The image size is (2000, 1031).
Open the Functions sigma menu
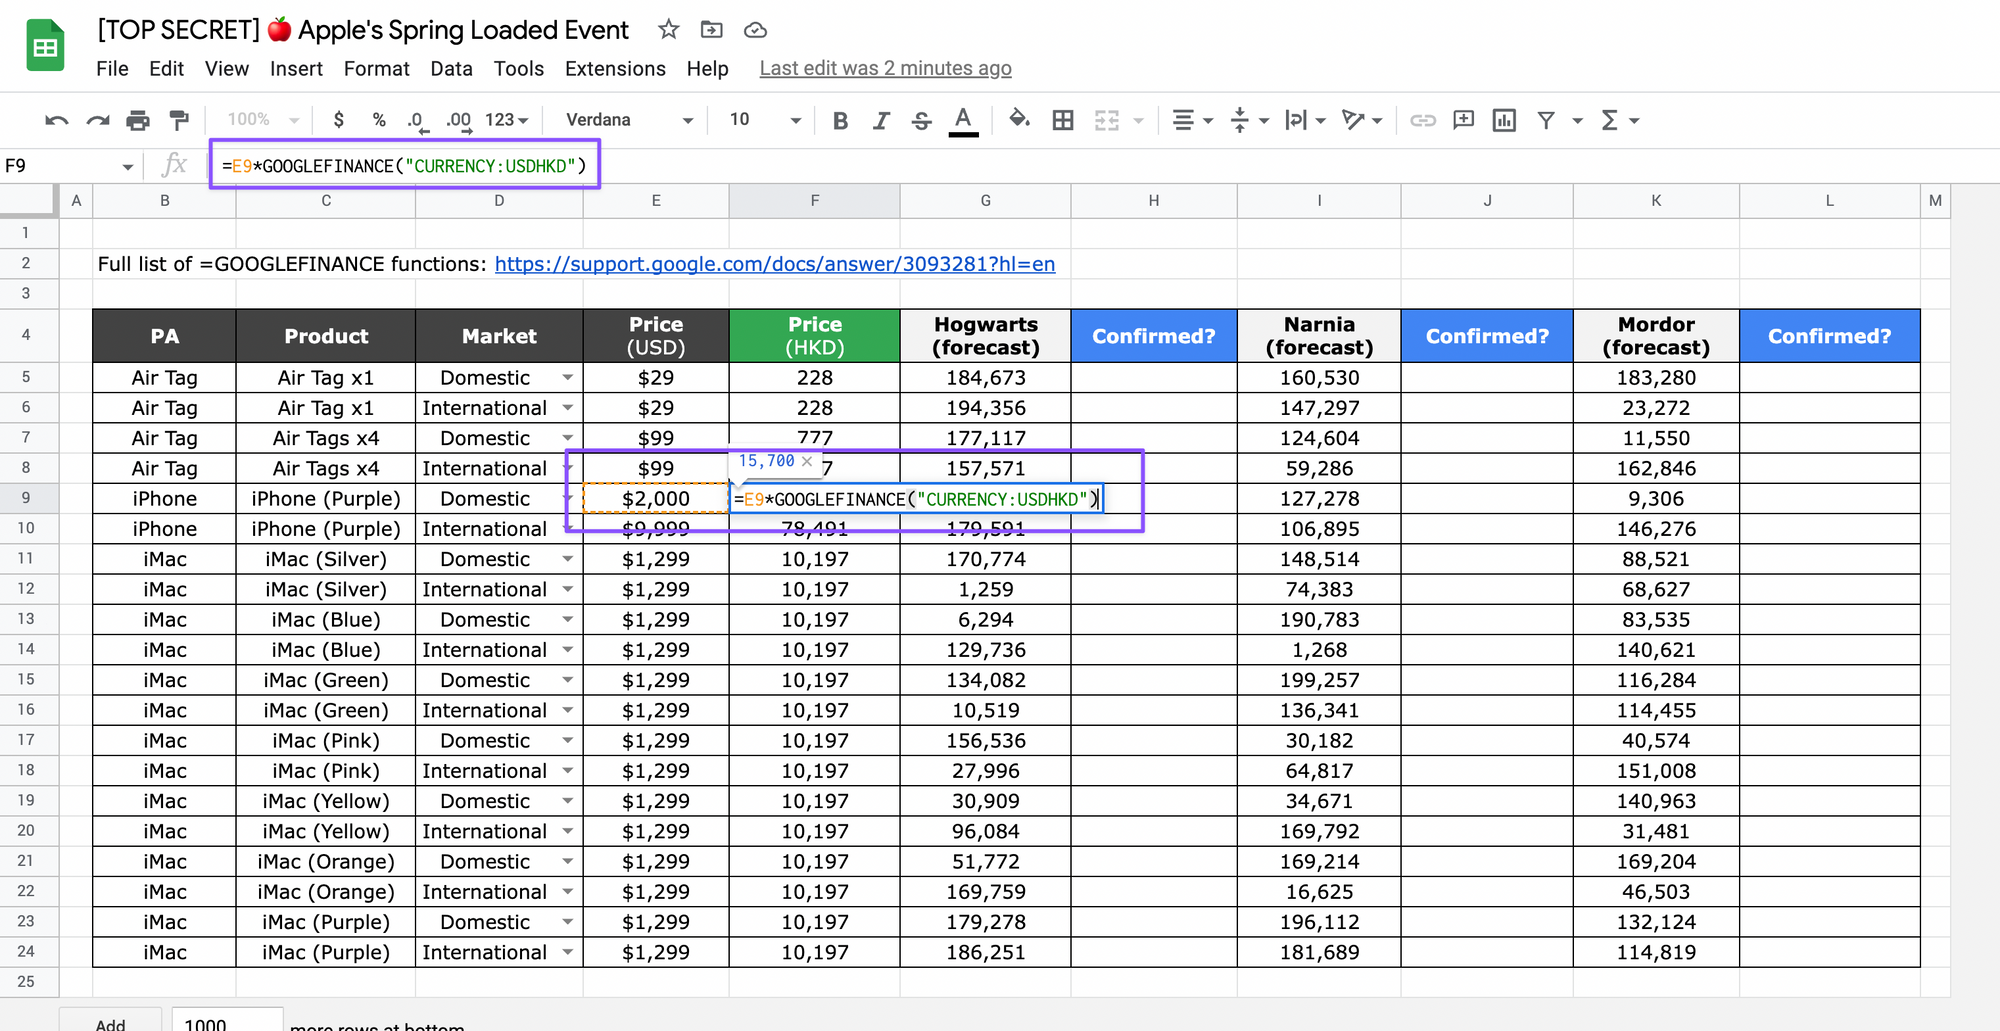point(1620,121)
